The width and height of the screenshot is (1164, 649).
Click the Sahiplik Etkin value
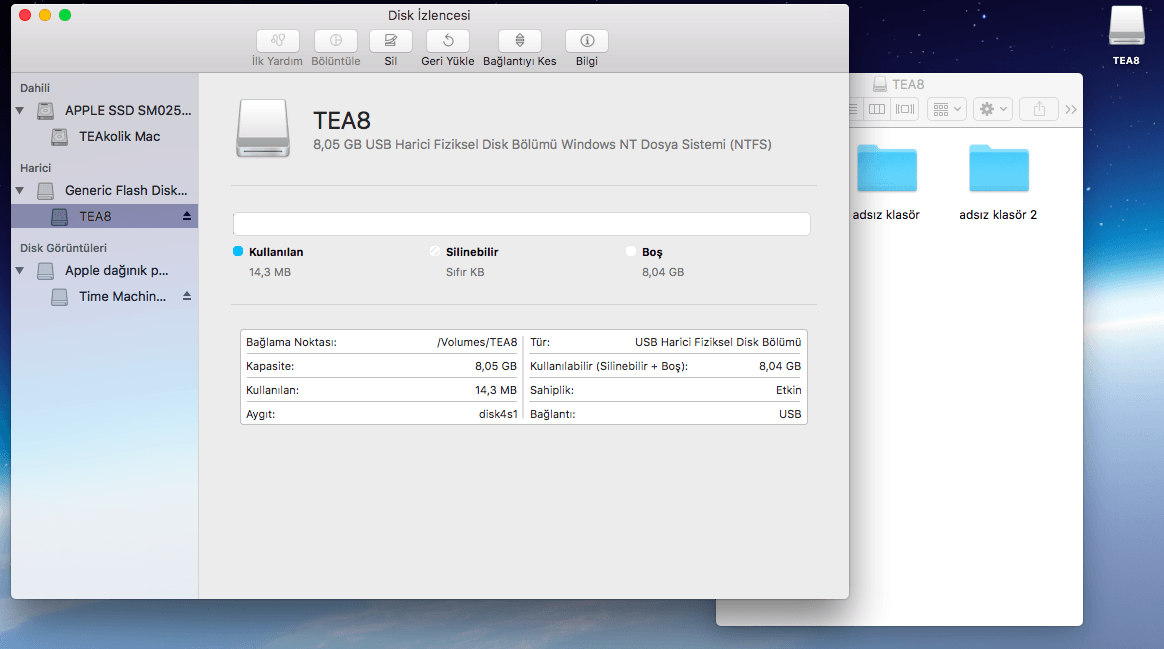[788, 391]
